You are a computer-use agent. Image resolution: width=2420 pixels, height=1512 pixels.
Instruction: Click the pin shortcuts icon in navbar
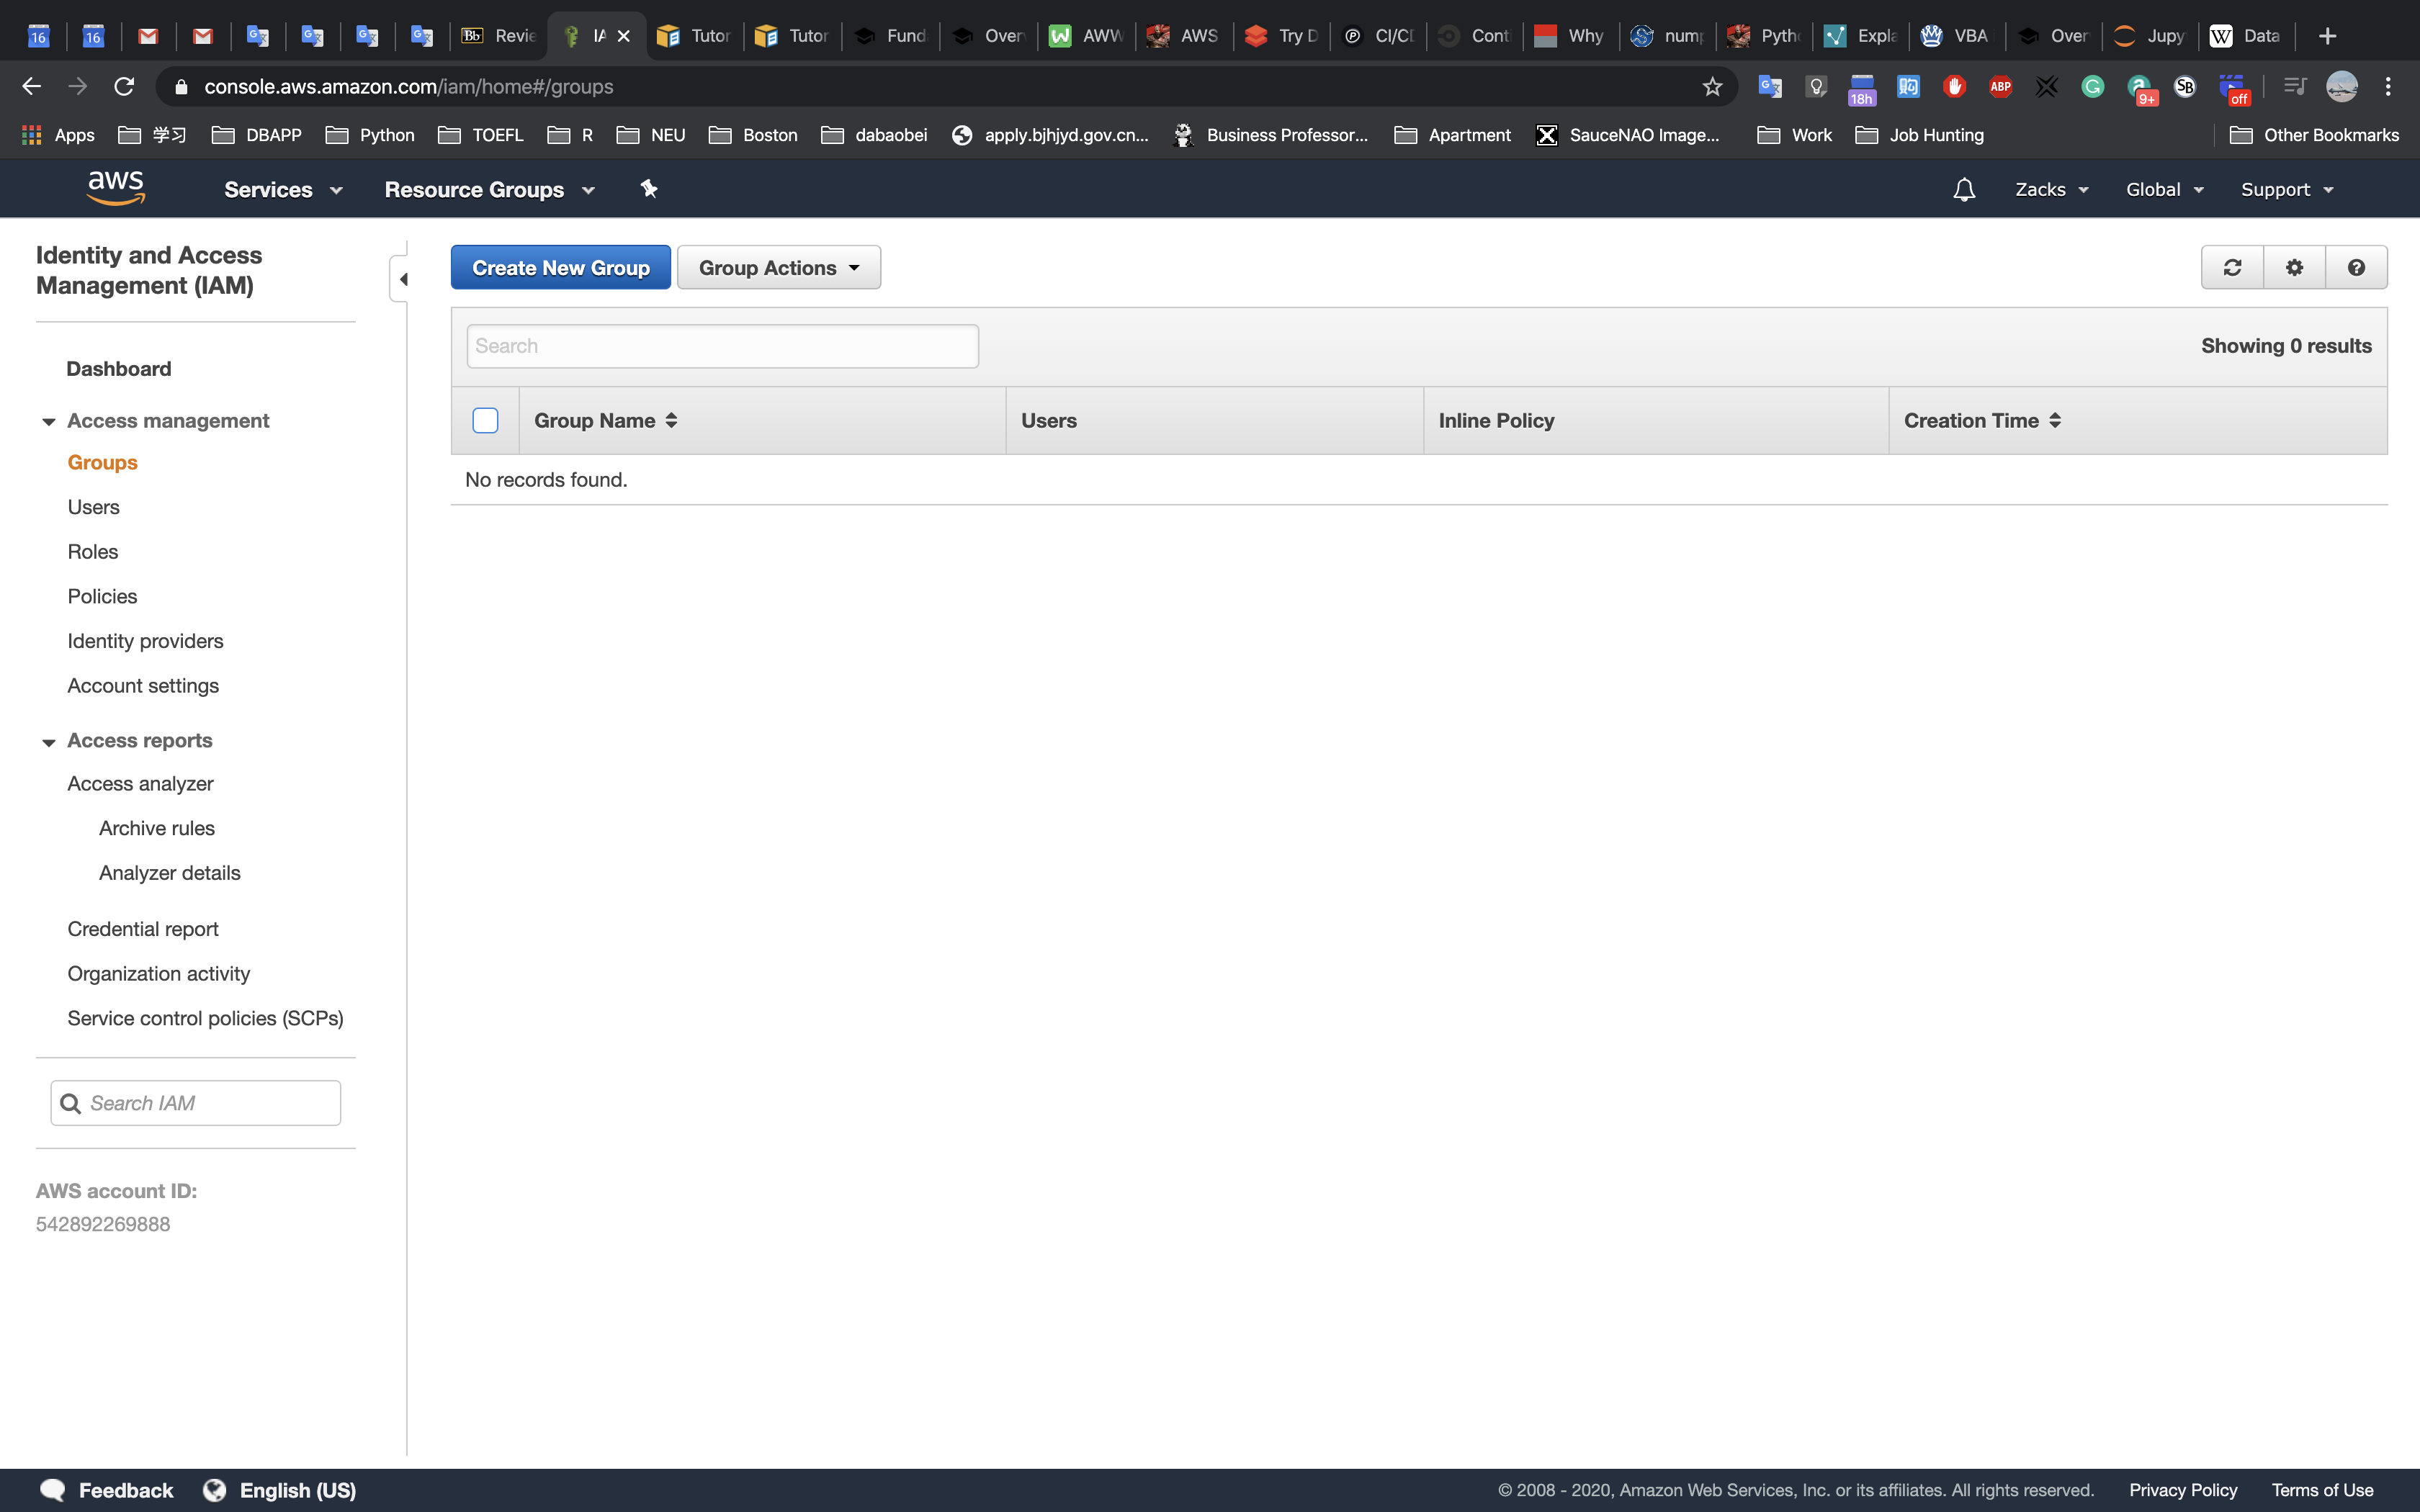coord(649,189)
